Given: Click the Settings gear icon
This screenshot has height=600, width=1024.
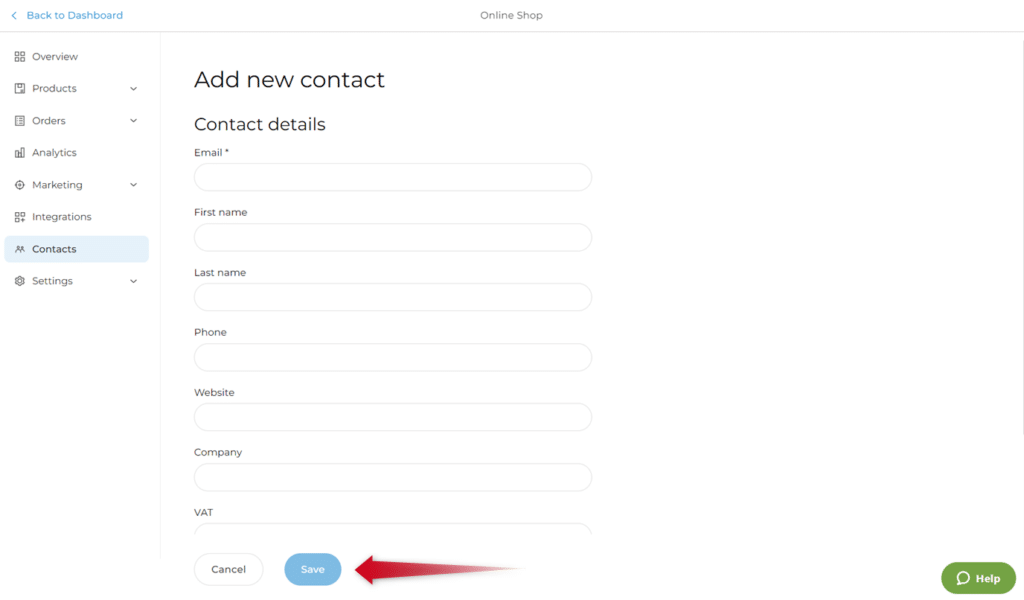Looking at the screenshot, I should tap(20, 281).
